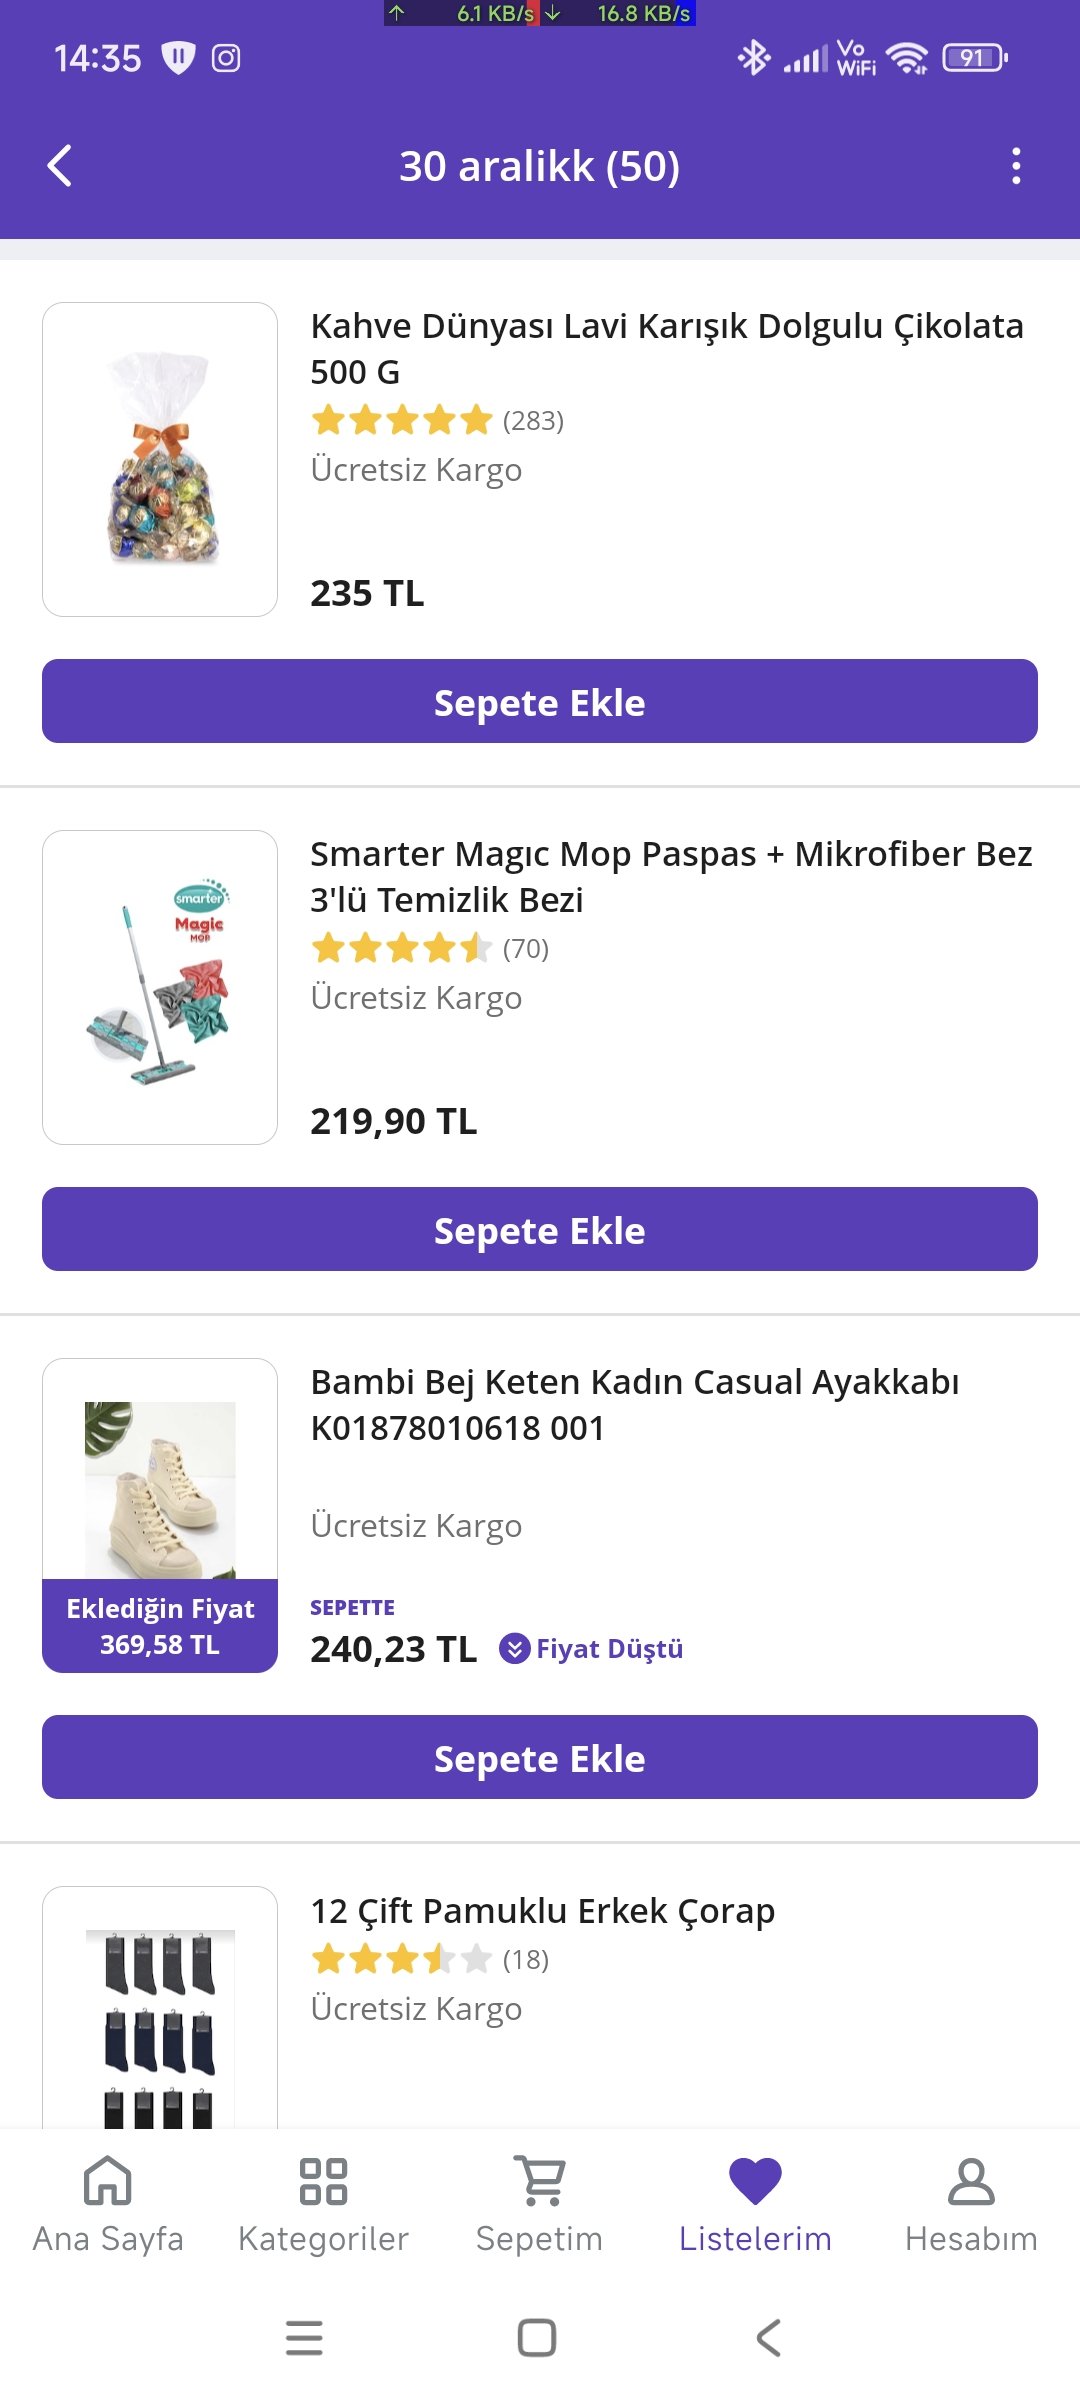Add Kahve Dünyası chocolate to cart

click(x=540, y=702)
